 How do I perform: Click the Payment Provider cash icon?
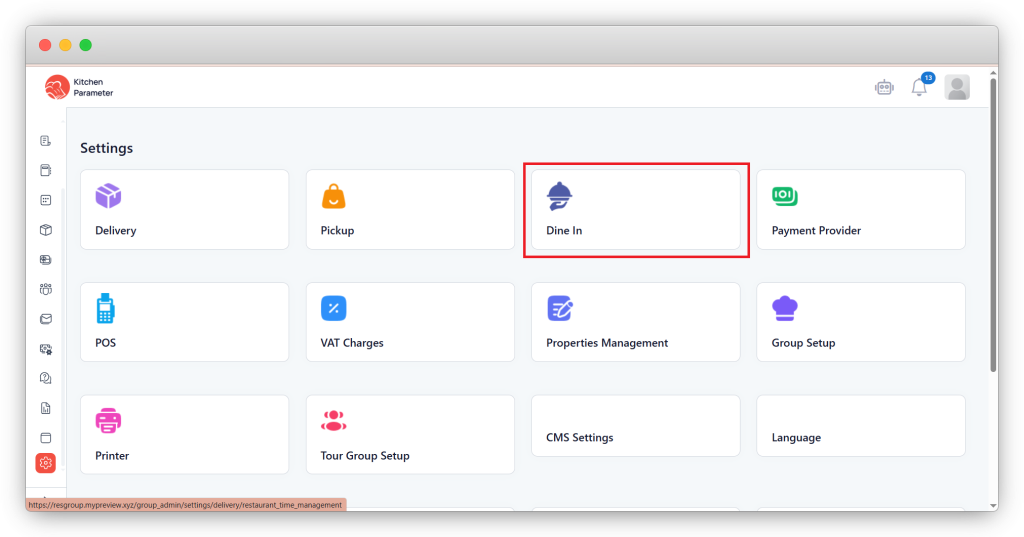coord(785,196)
